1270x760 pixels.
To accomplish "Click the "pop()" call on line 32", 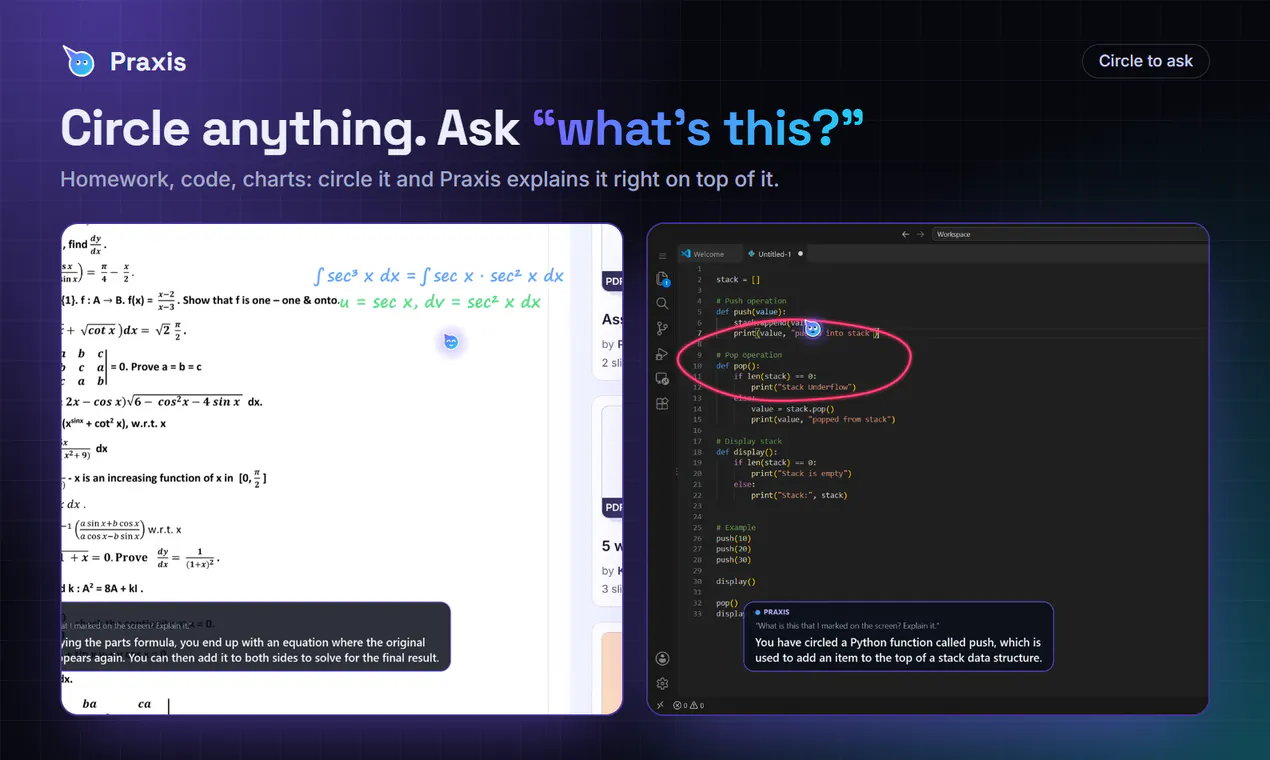I will 727,603.
